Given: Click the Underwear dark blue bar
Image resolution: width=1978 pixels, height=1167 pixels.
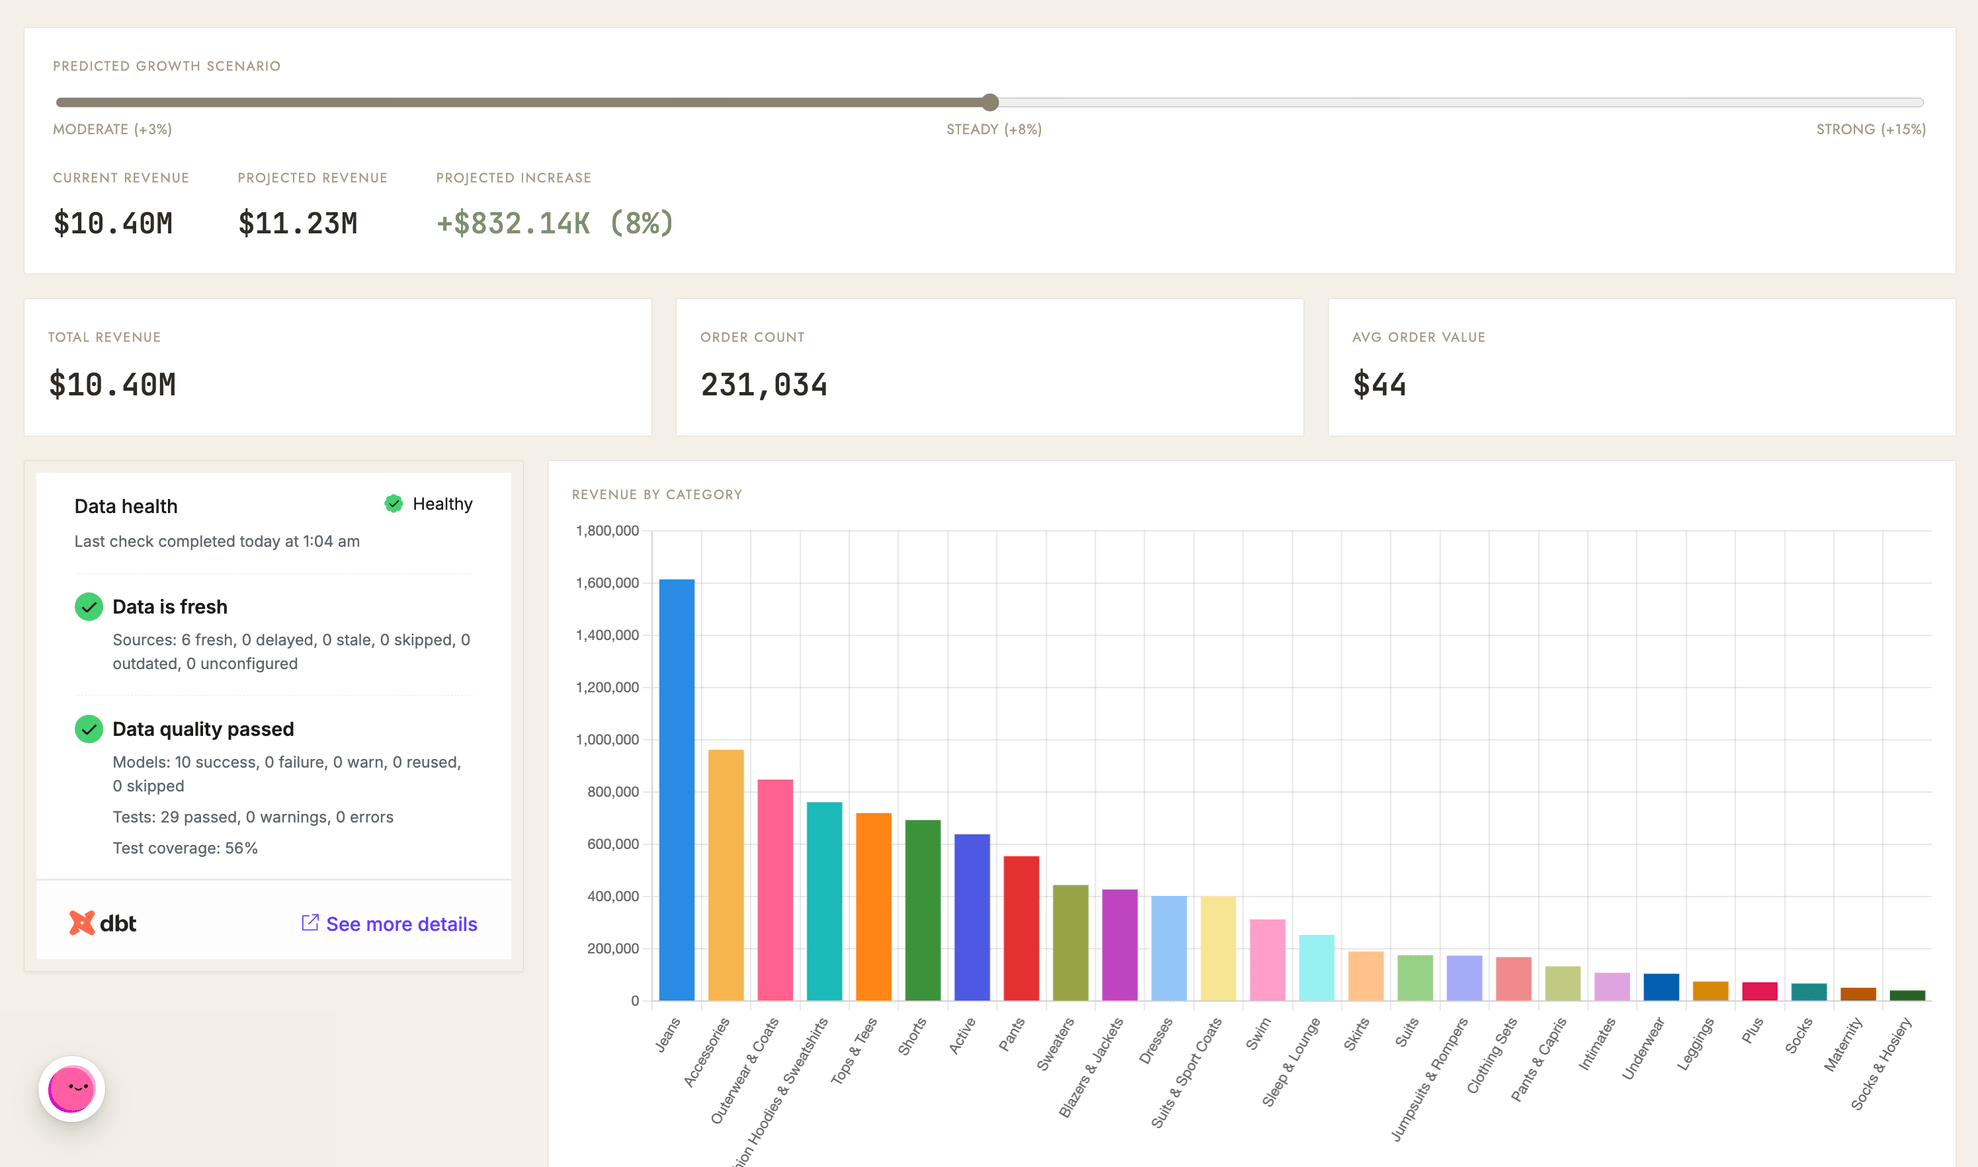Looking at the screenshot, I should tap(1661, 987).
